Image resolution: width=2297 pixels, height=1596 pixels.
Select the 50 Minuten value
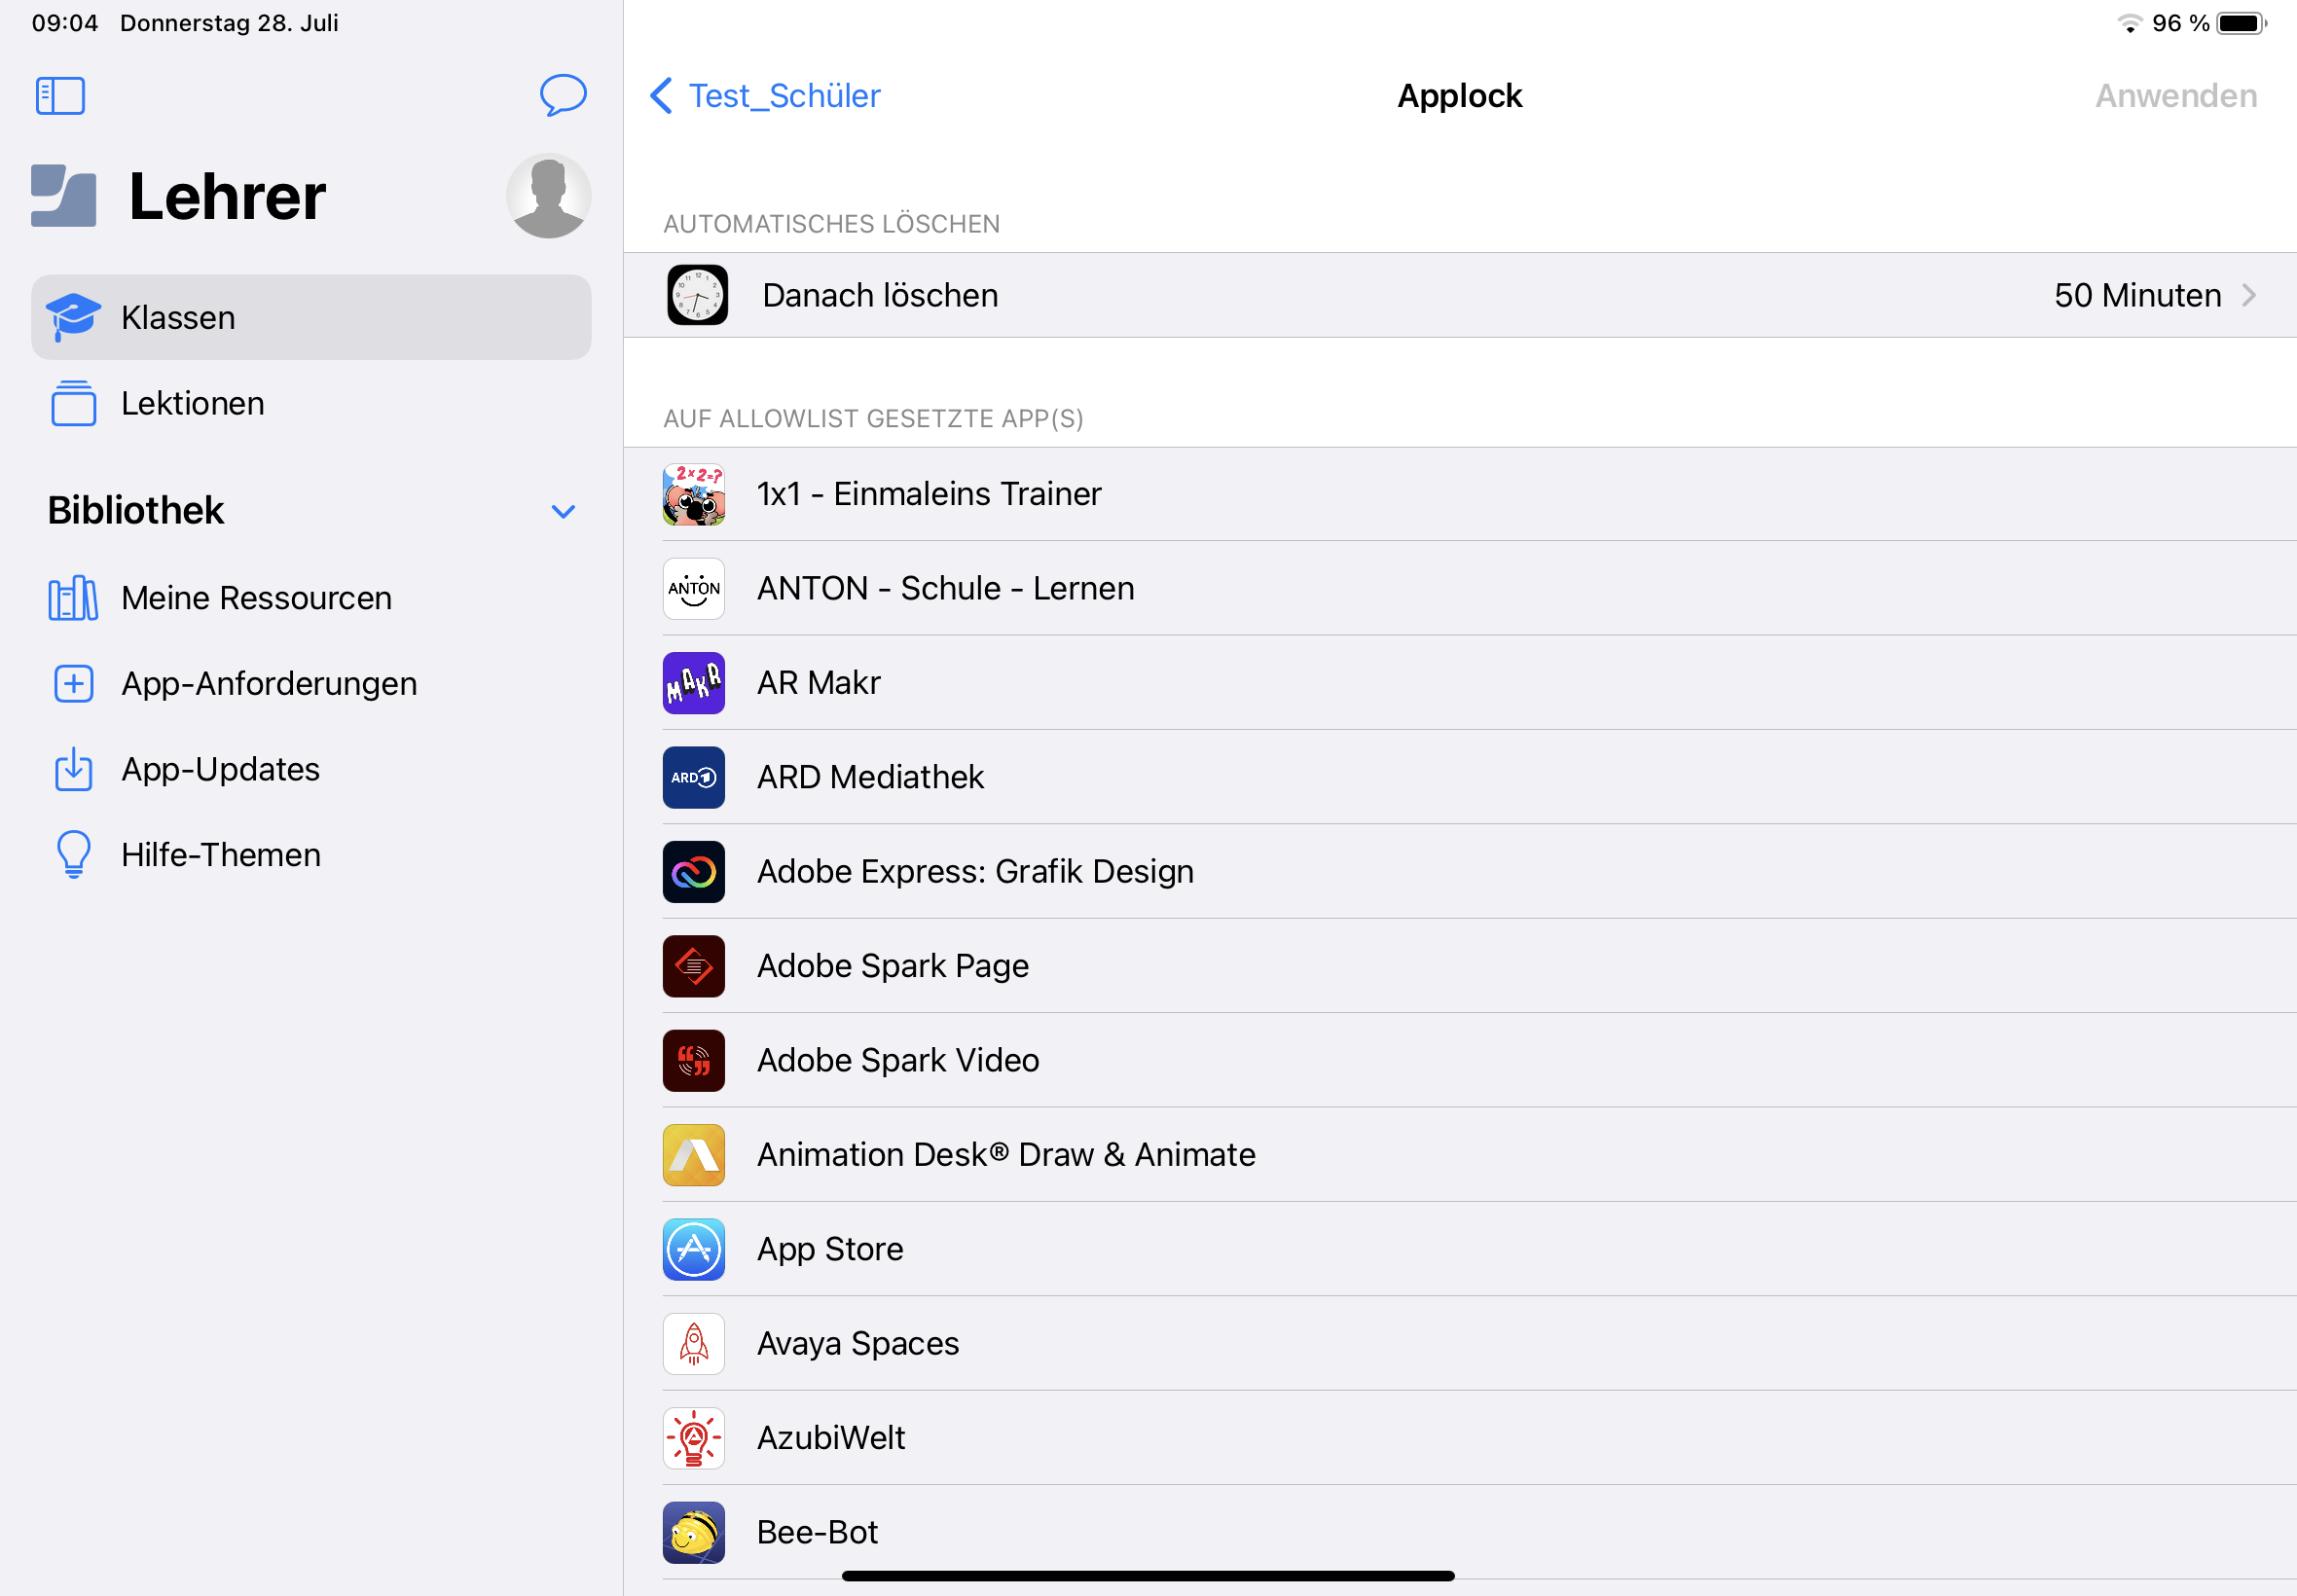pyautogui.click(x=2137, y=295)
